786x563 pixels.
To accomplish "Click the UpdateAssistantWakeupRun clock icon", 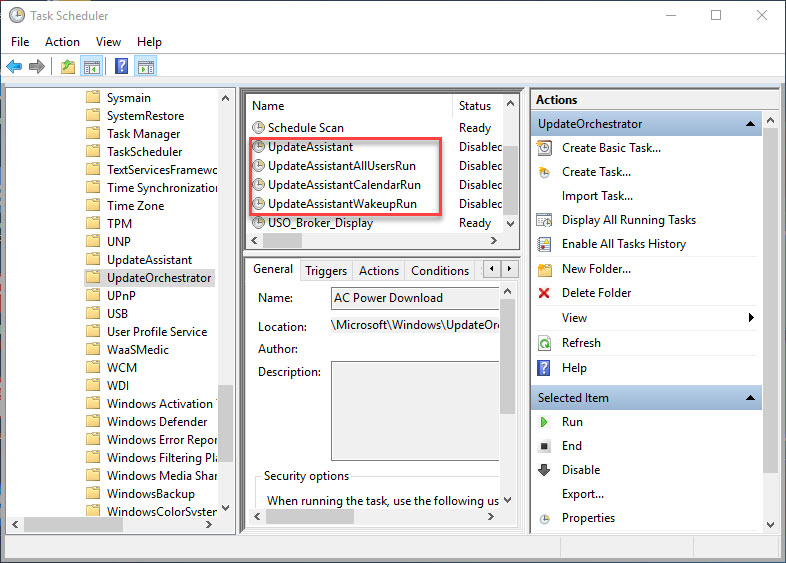I will [258, 204].
